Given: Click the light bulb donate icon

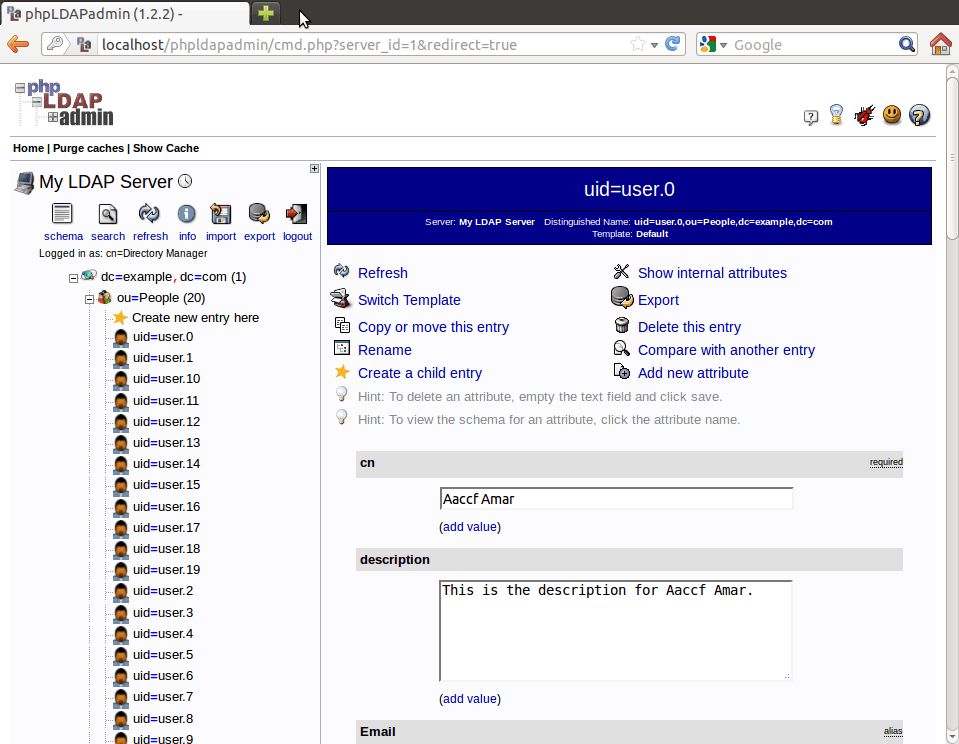Looking at the screenshot, I should (x=835, y=115).
